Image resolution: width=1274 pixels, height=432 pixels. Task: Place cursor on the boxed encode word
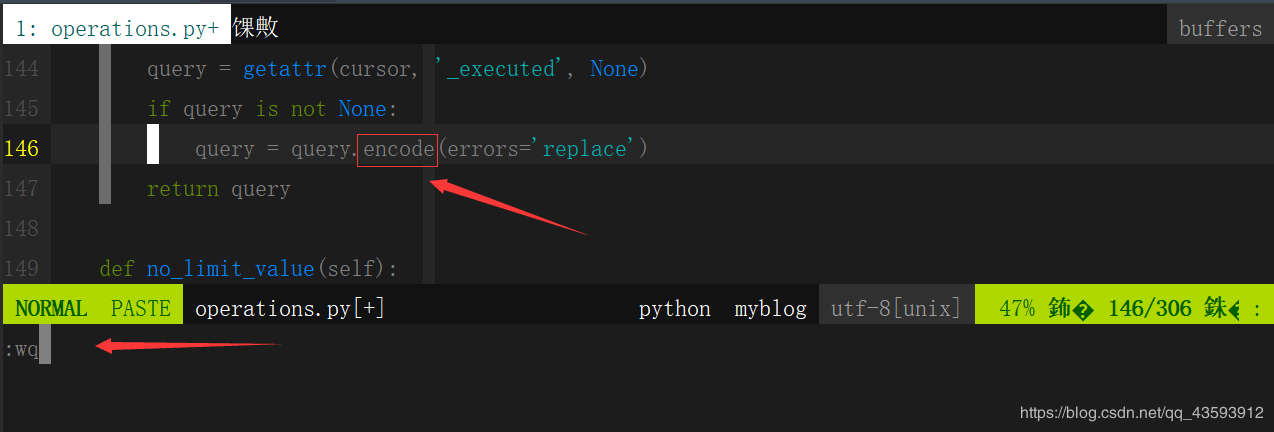click(x=398, y=149)
